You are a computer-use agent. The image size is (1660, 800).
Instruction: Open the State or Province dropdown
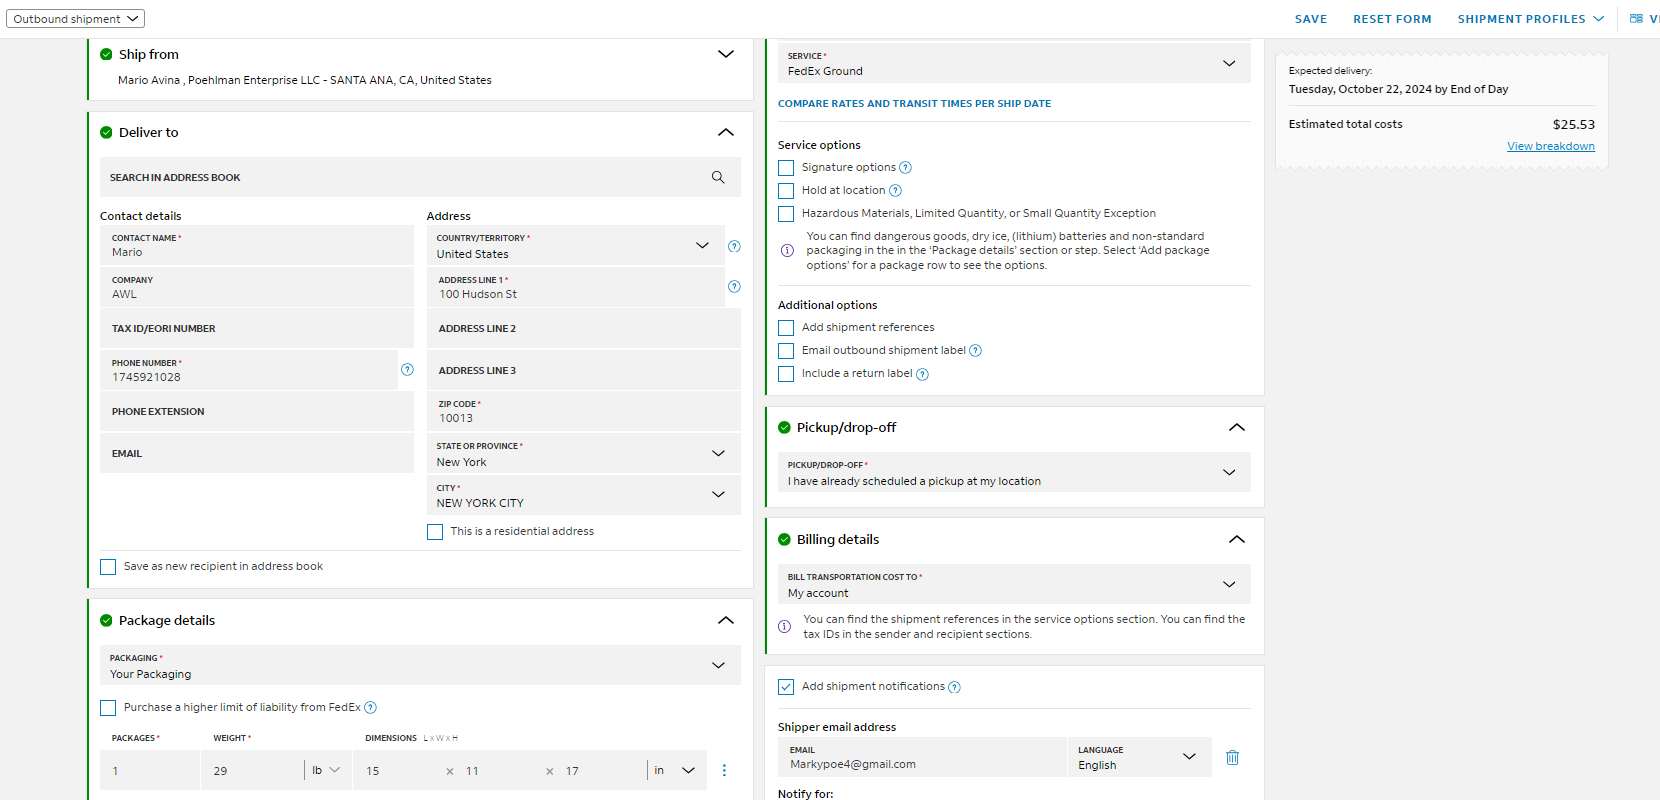pos(584,454)
